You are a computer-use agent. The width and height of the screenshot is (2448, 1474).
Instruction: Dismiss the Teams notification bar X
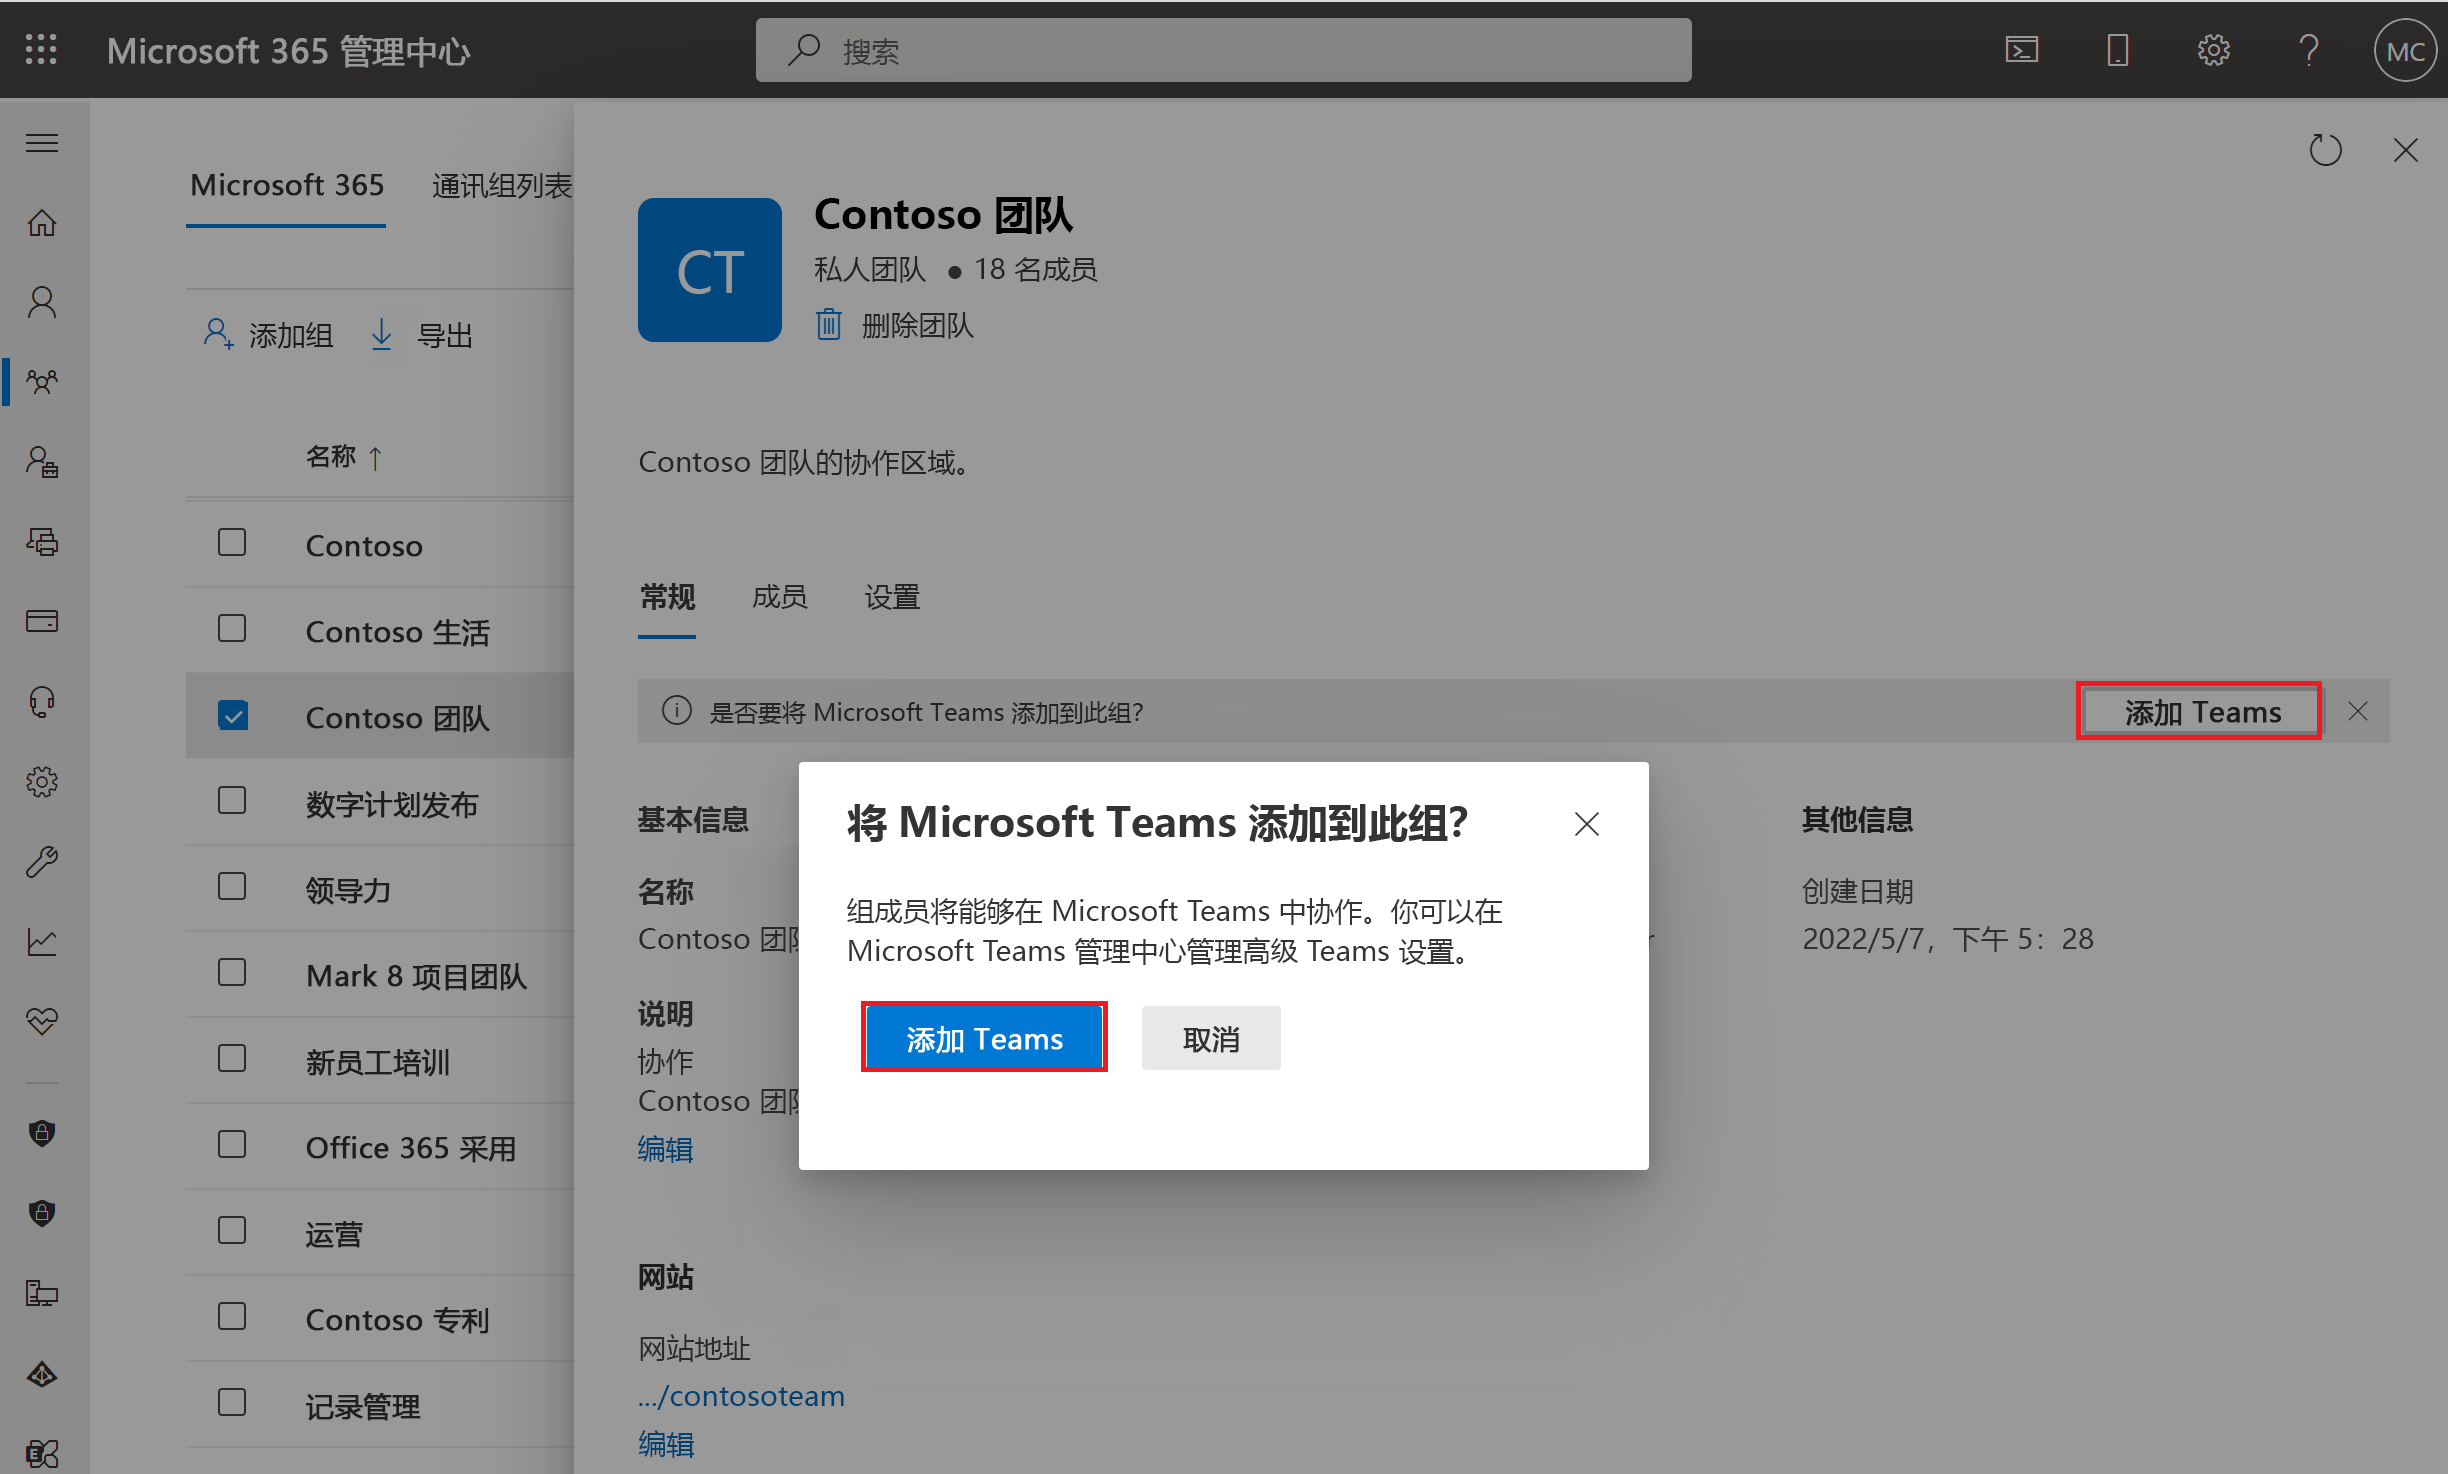pyautogui.click(x=2358, y=711)
